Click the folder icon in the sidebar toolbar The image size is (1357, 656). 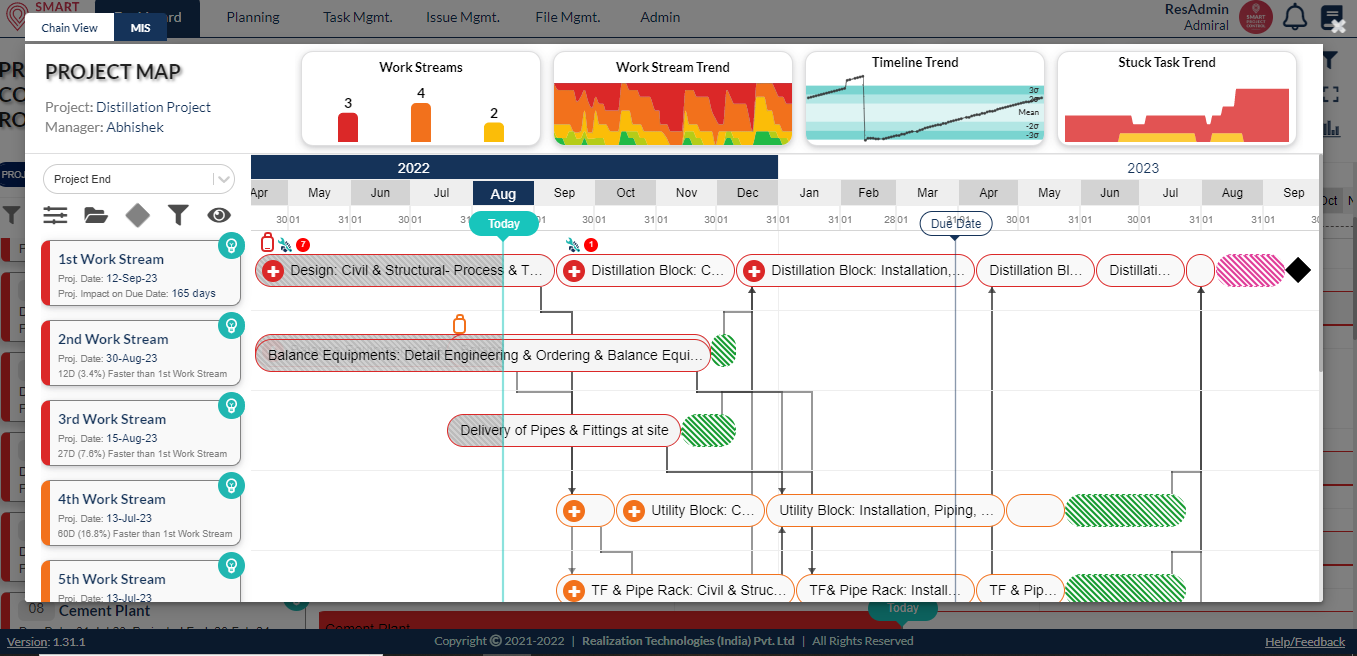point(96,214)
